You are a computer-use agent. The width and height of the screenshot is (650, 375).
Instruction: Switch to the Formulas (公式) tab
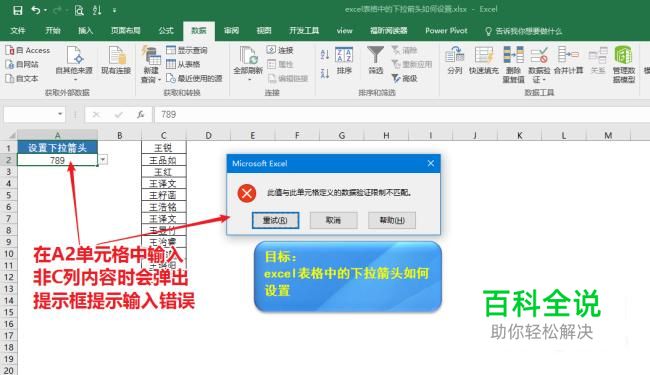[x=166, y=31]
